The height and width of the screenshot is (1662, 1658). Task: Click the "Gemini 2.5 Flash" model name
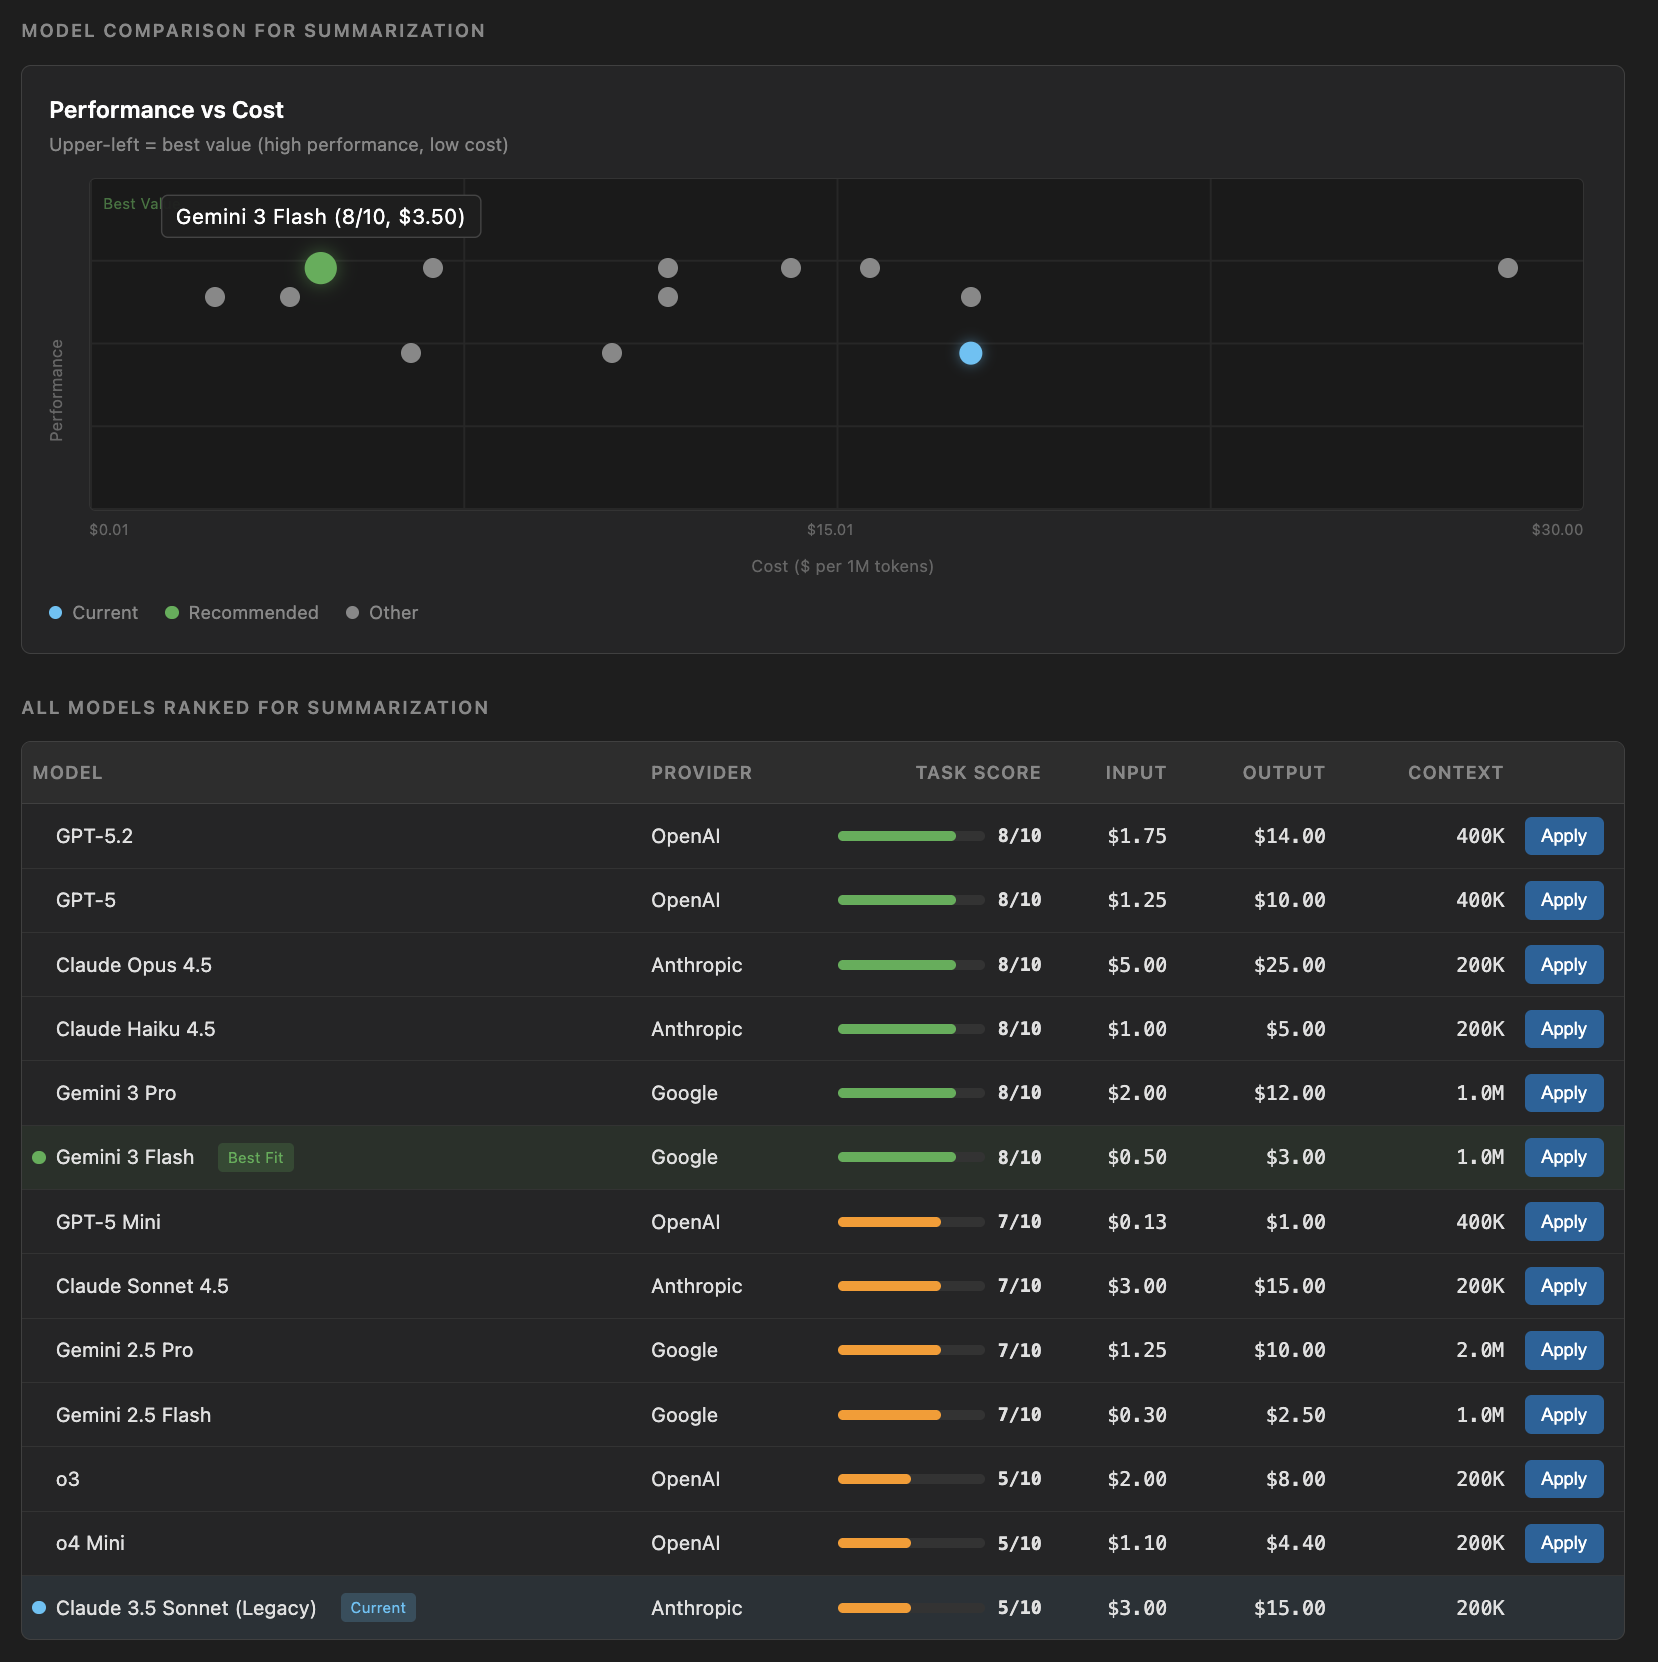pyautogui.click(x=133, y=1415)
